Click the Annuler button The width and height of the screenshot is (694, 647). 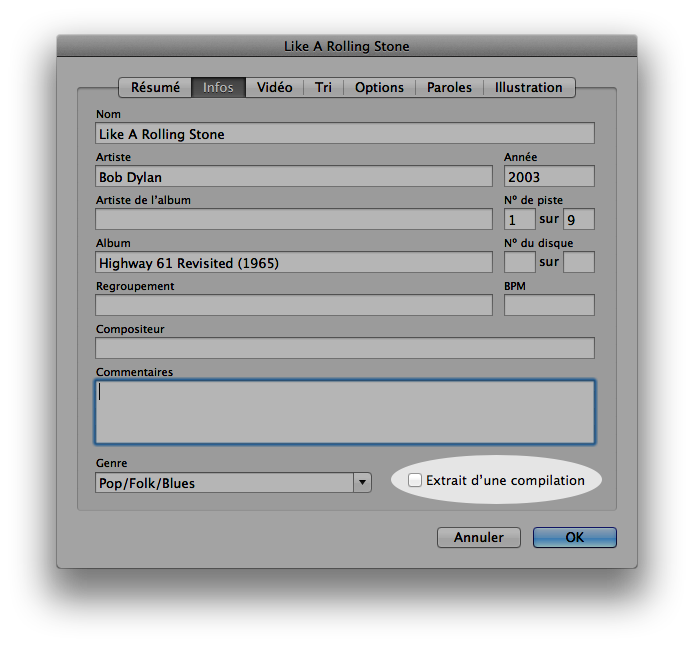pos(478,537)
